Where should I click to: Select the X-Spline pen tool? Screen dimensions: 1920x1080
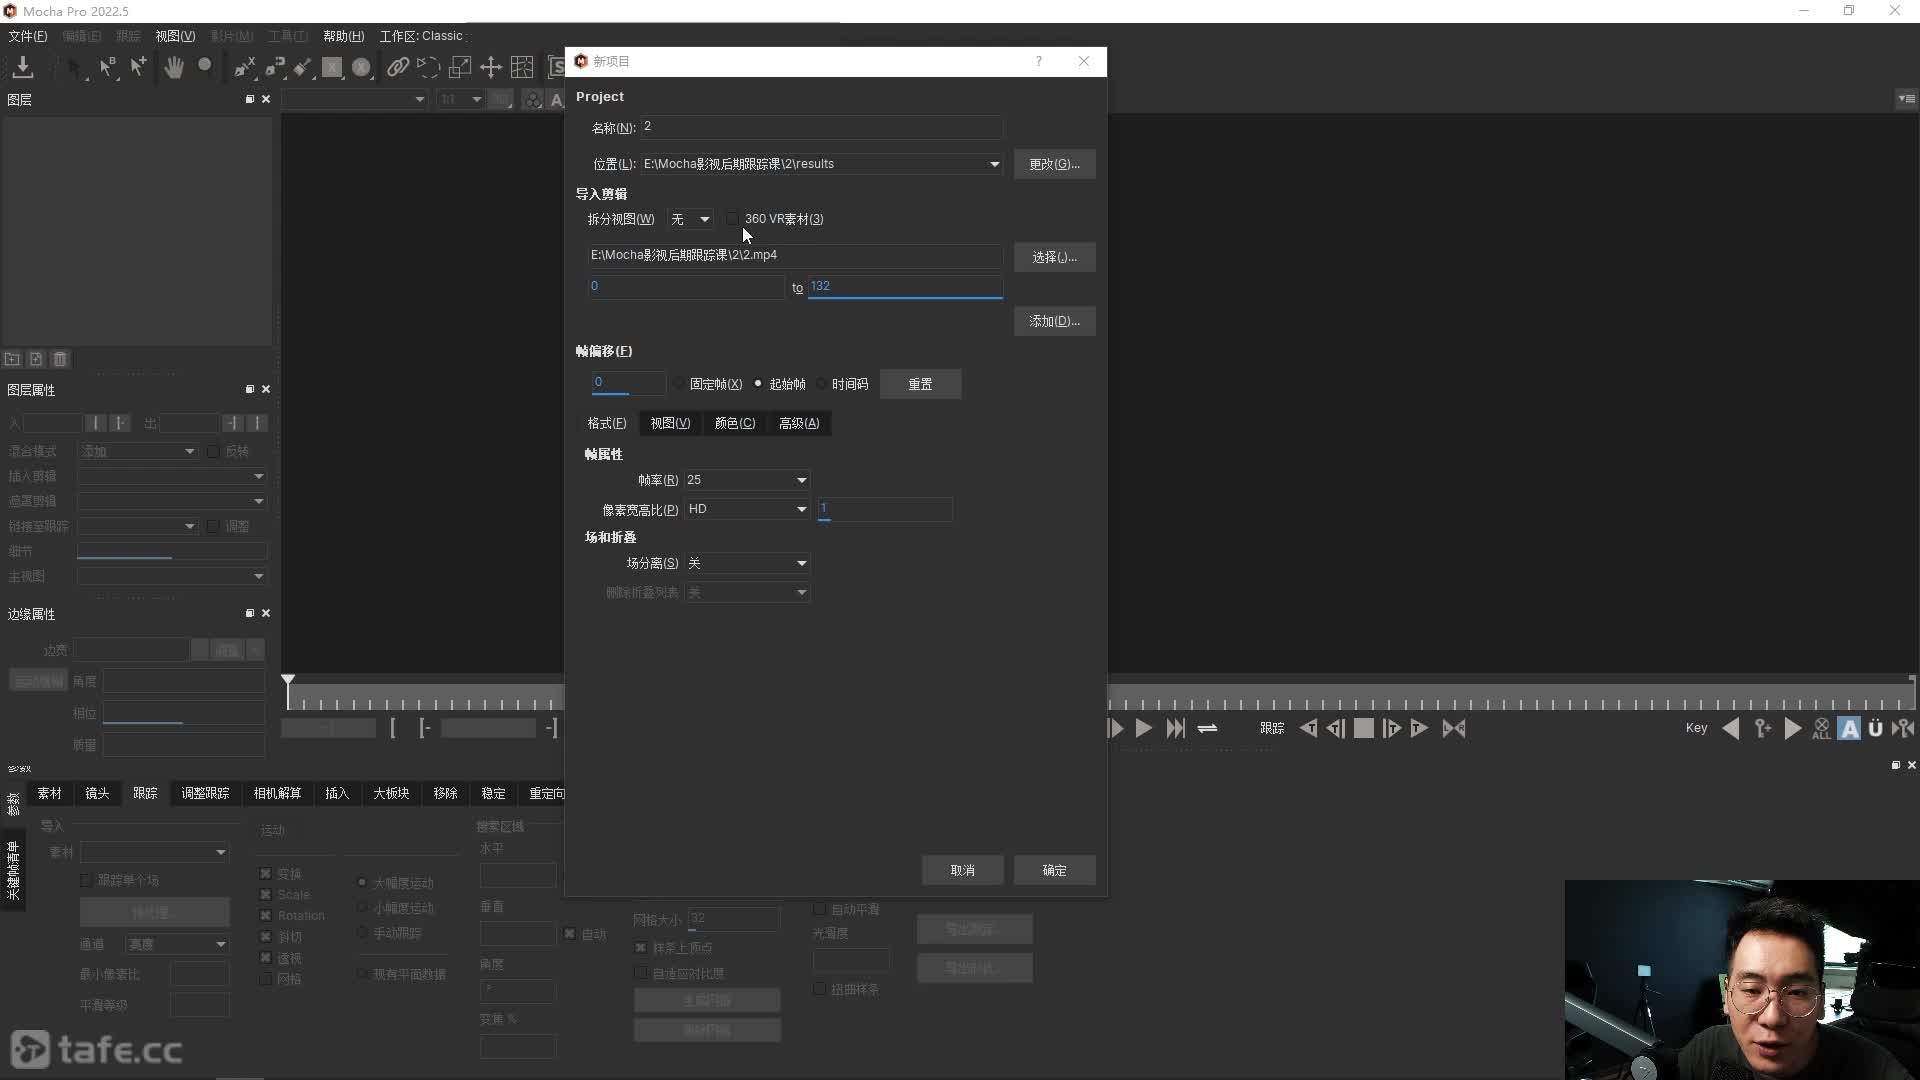point(244,67)
